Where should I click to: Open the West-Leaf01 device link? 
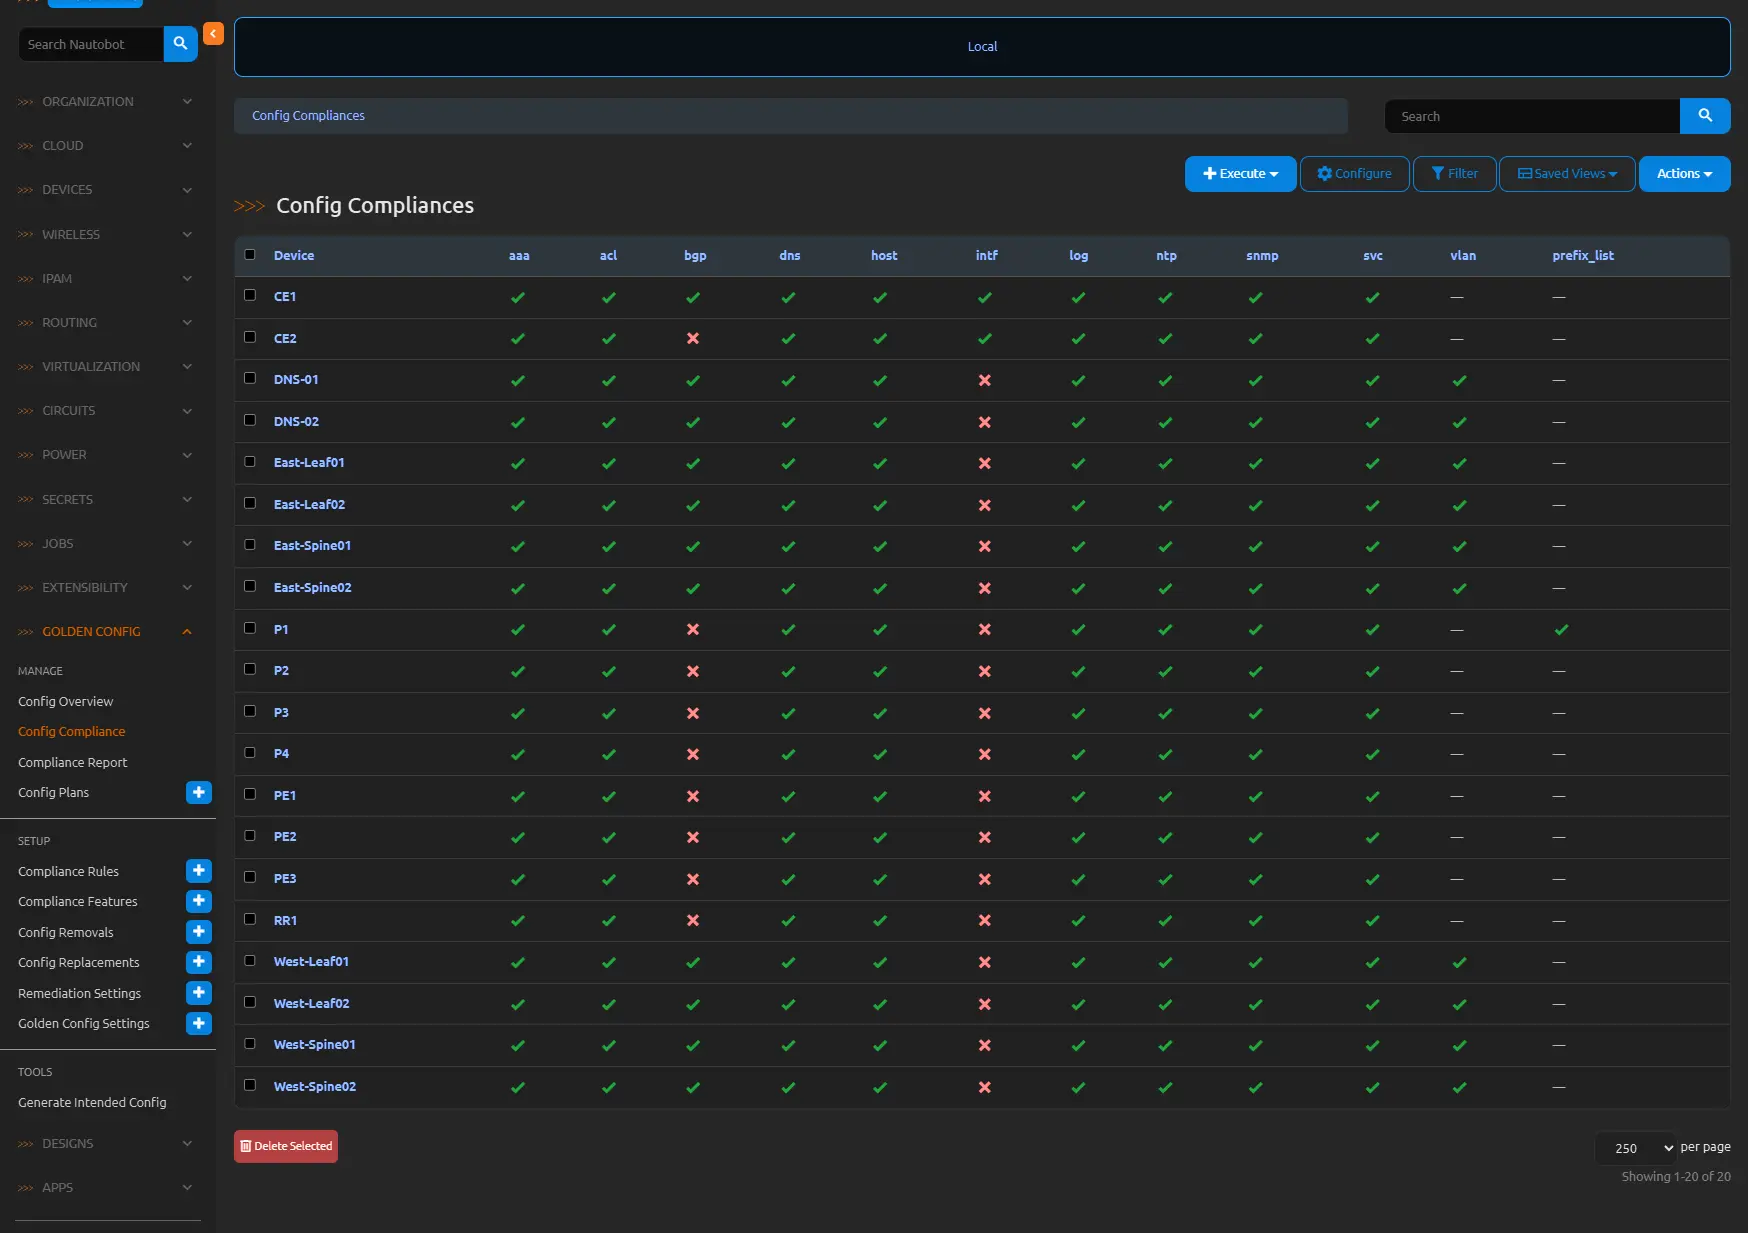click(311, 962)
